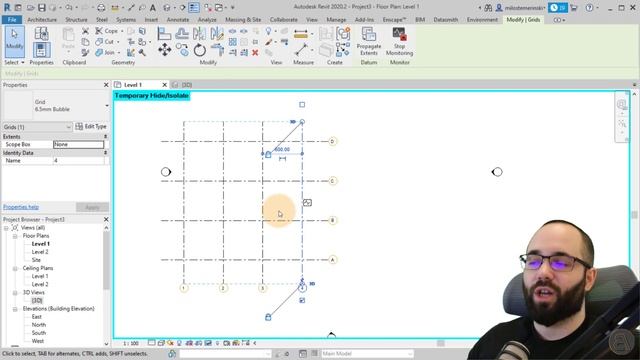Switch to the Massing & Site tab
Viewport: 640px width, 360px height.
click(243, 20)
